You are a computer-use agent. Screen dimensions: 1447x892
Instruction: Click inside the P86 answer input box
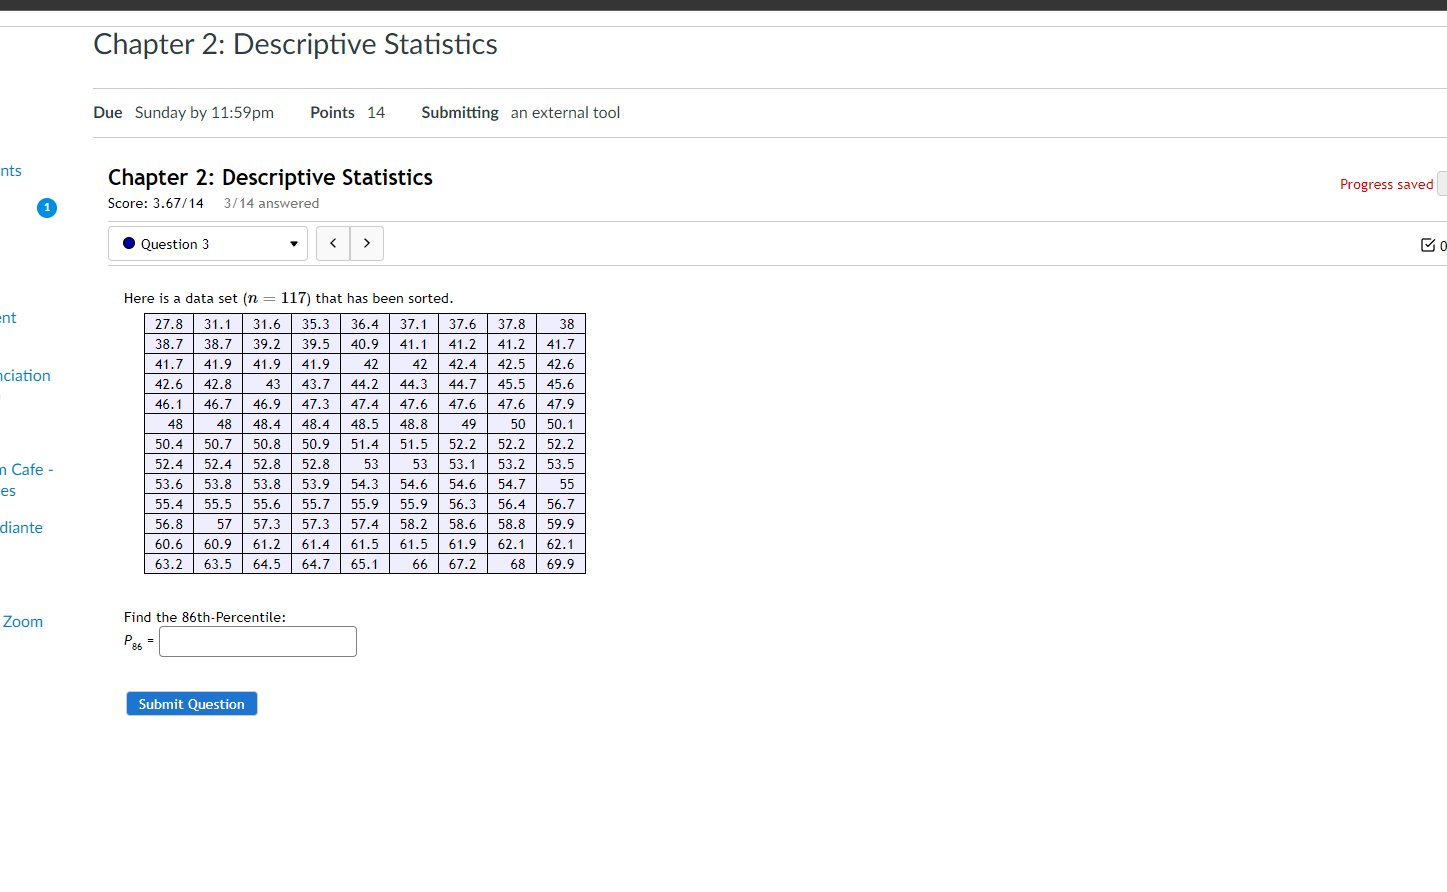click(257, 641)
